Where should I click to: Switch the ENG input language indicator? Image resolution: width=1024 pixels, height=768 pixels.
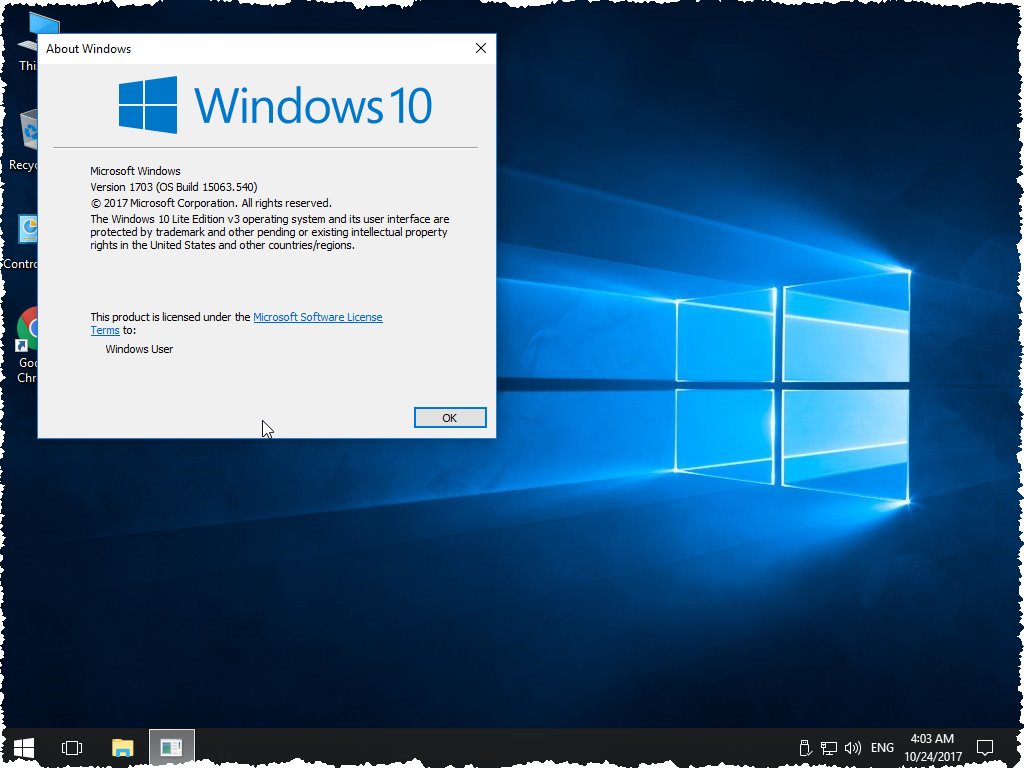click(882, 748)
